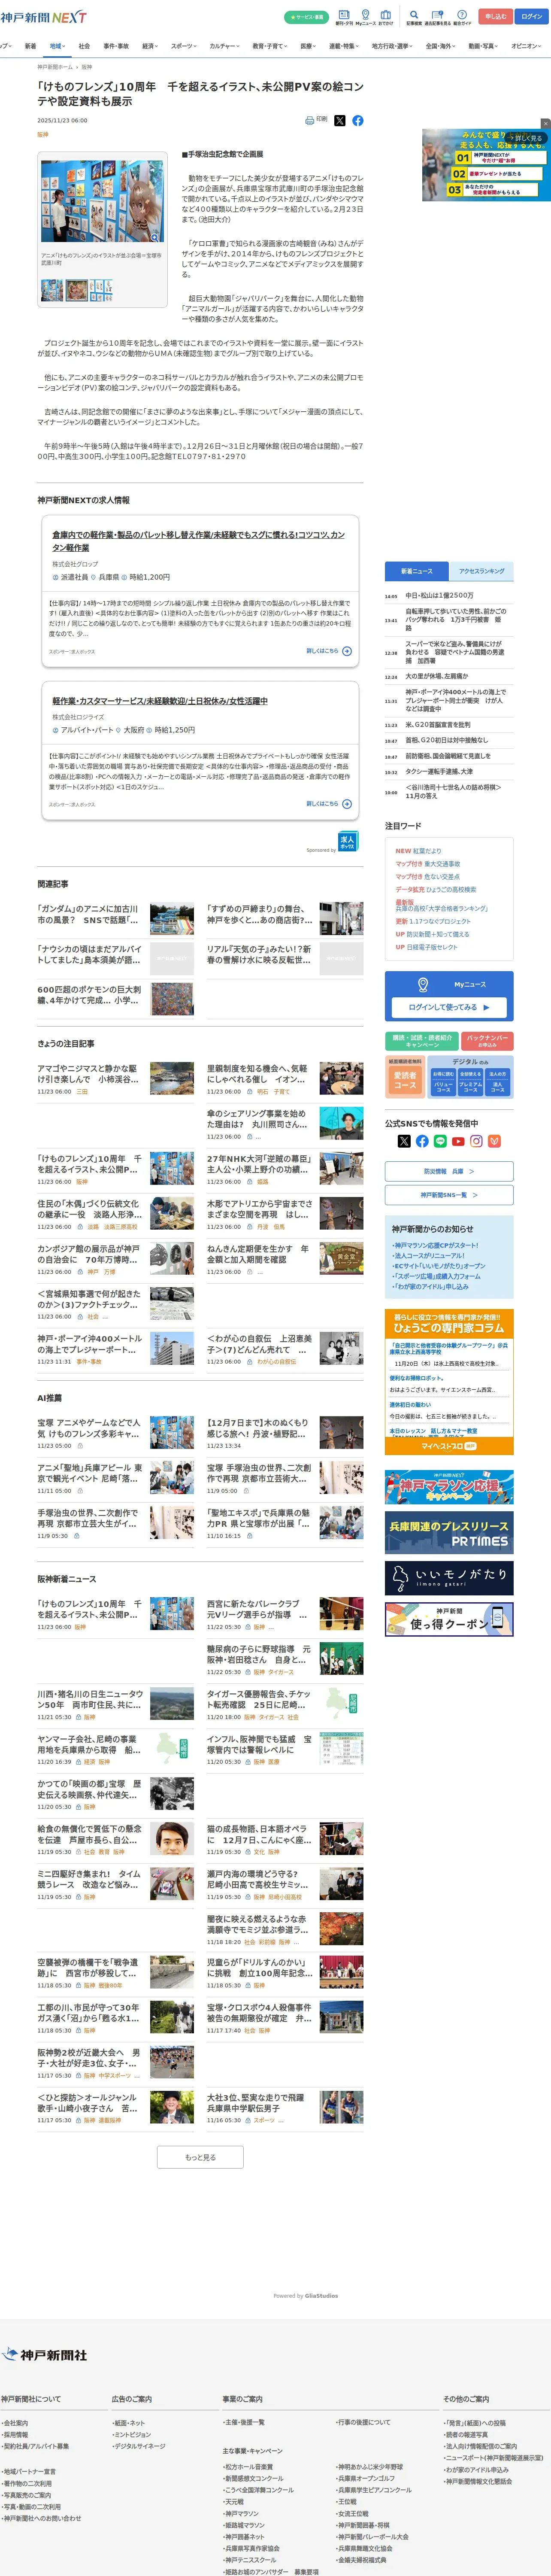Screen dimensions: 551x2576
Task: Open the 社会 navigation item
Action: pos(84,46)
